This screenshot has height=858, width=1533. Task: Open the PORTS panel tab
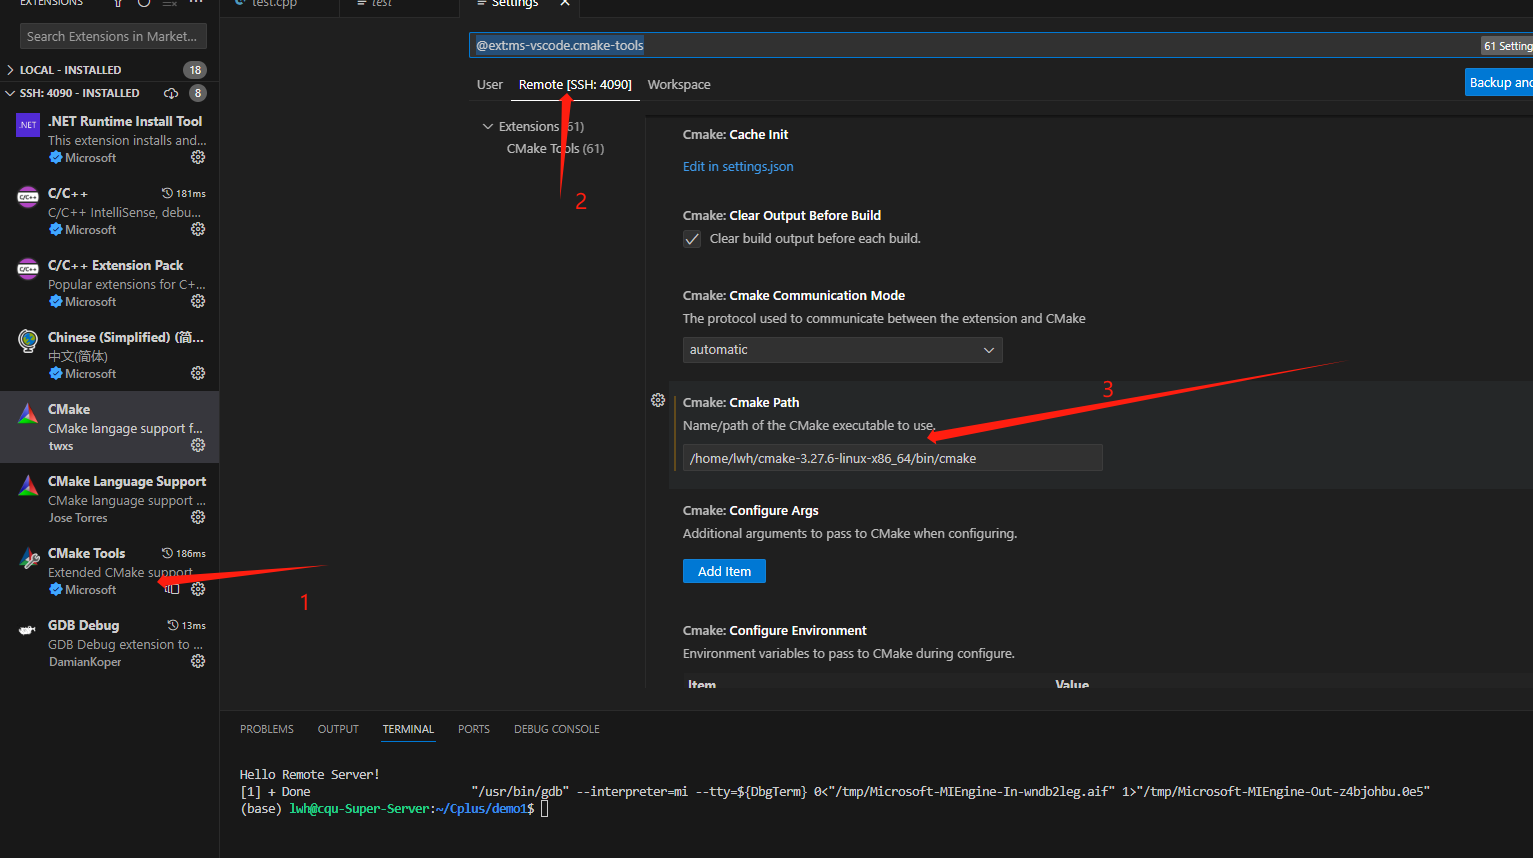[x=474, y=729]
